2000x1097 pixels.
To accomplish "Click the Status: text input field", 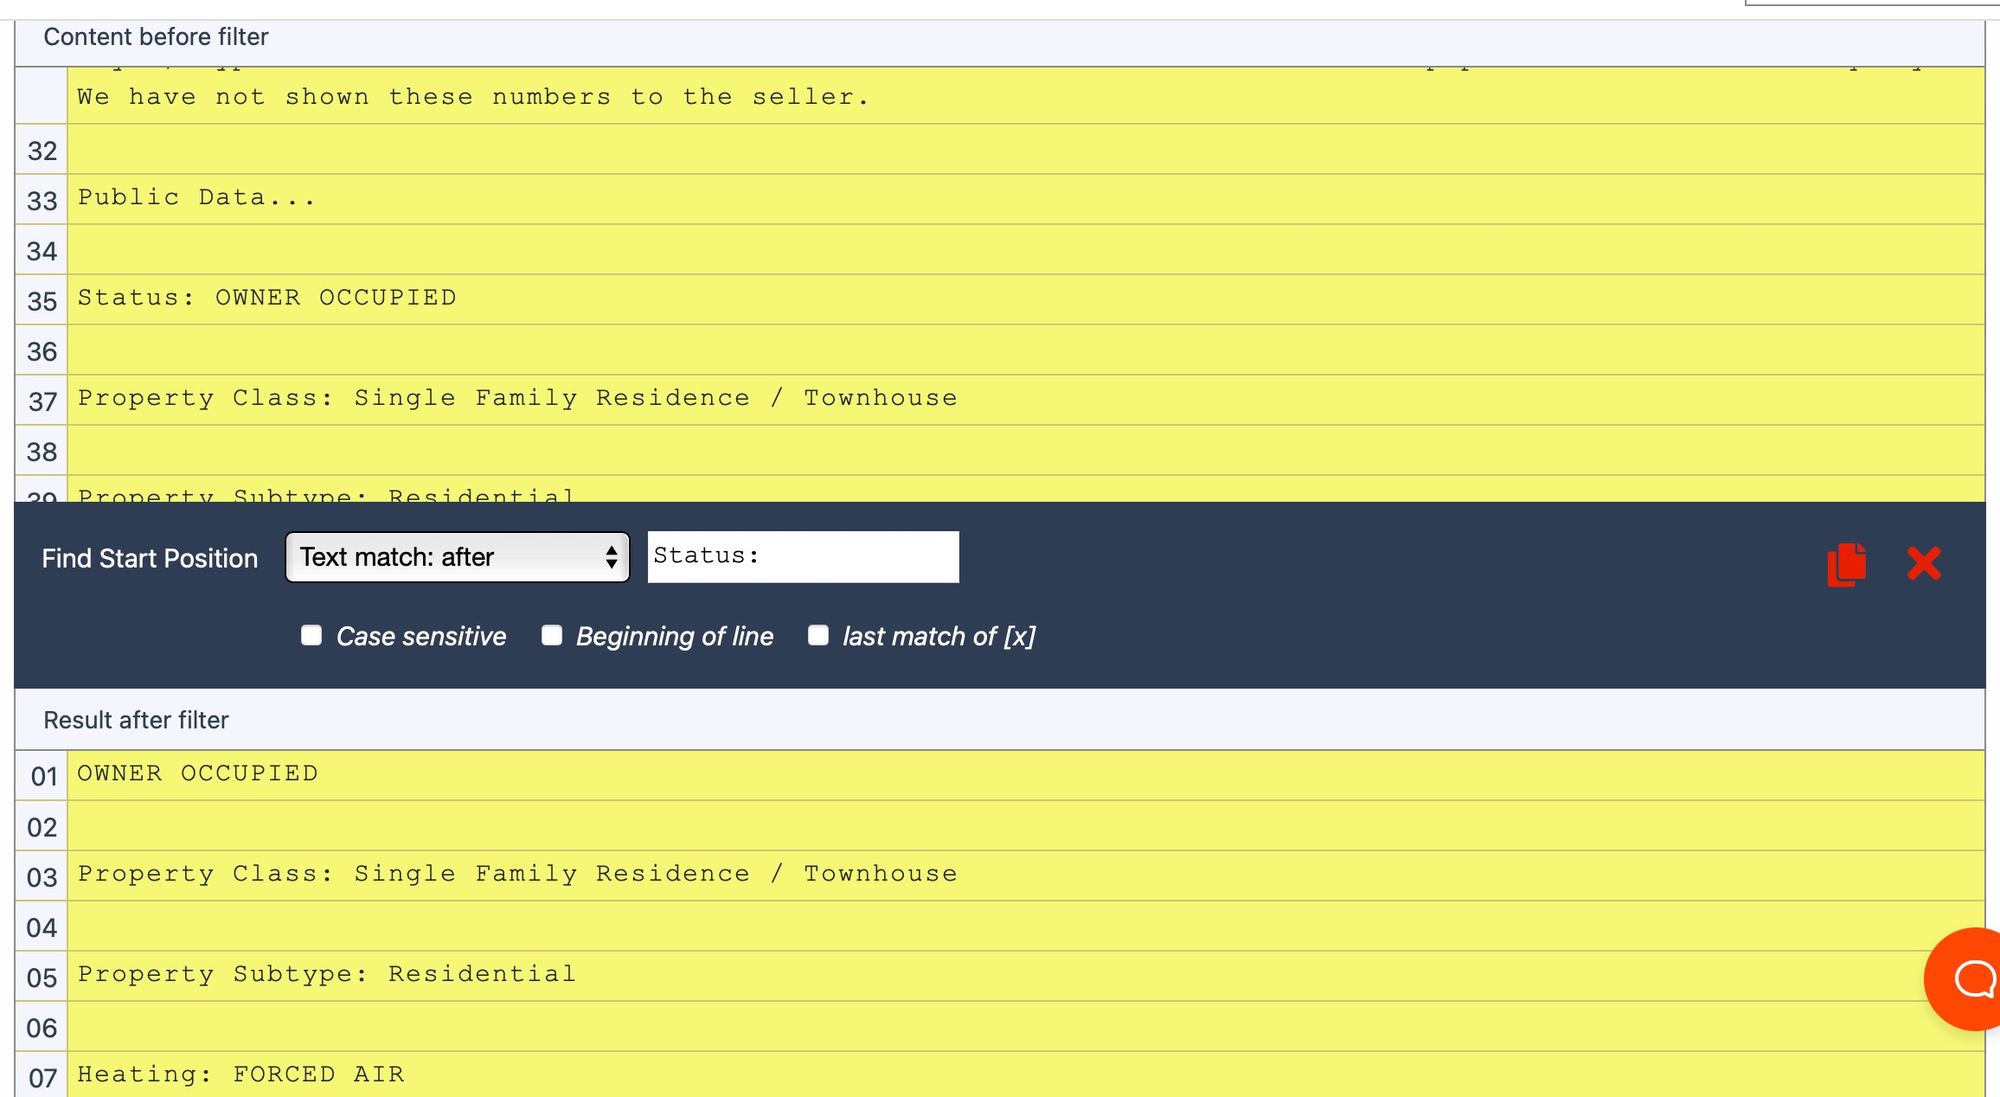I will [x=802, y=557].
